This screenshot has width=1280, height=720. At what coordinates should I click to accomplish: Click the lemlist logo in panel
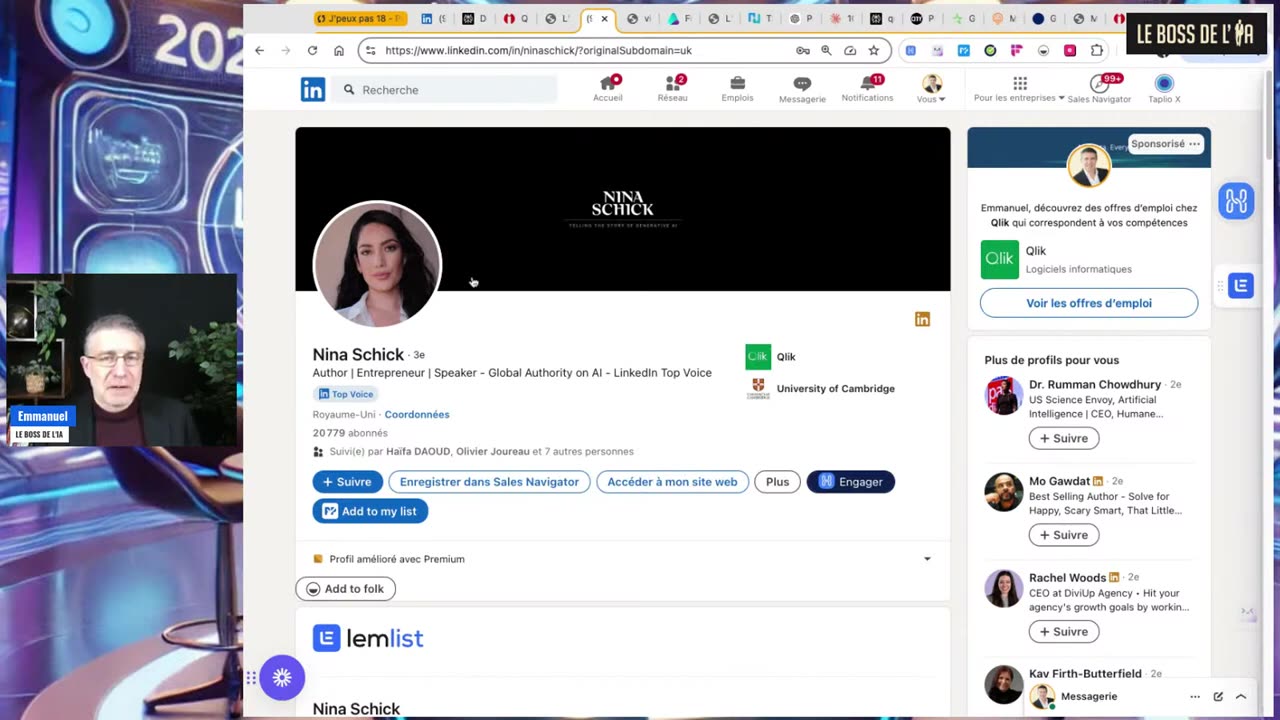click(x=368, y=638)
